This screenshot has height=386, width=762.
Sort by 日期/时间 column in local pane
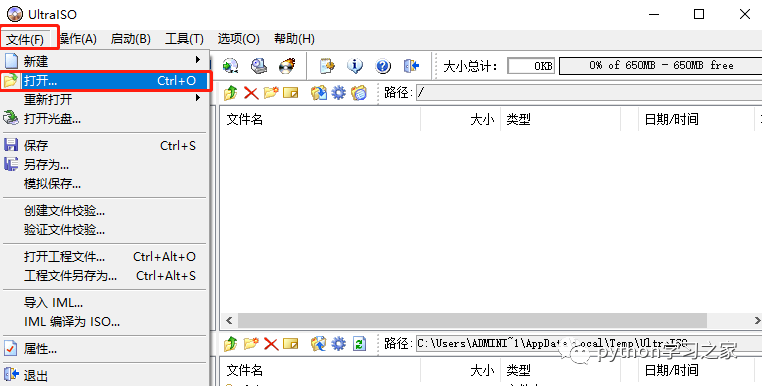[696, 370]
